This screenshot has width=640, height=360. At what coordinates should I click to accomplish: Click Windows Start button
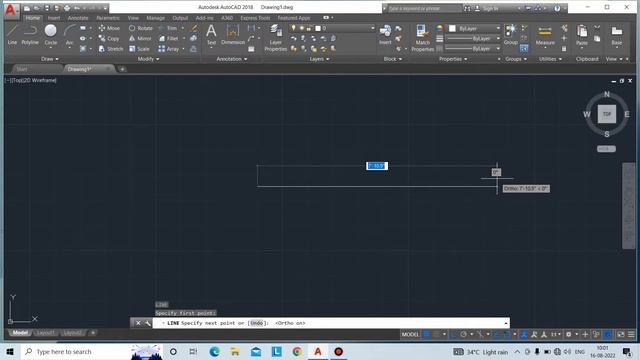click(x=10, y=351)
